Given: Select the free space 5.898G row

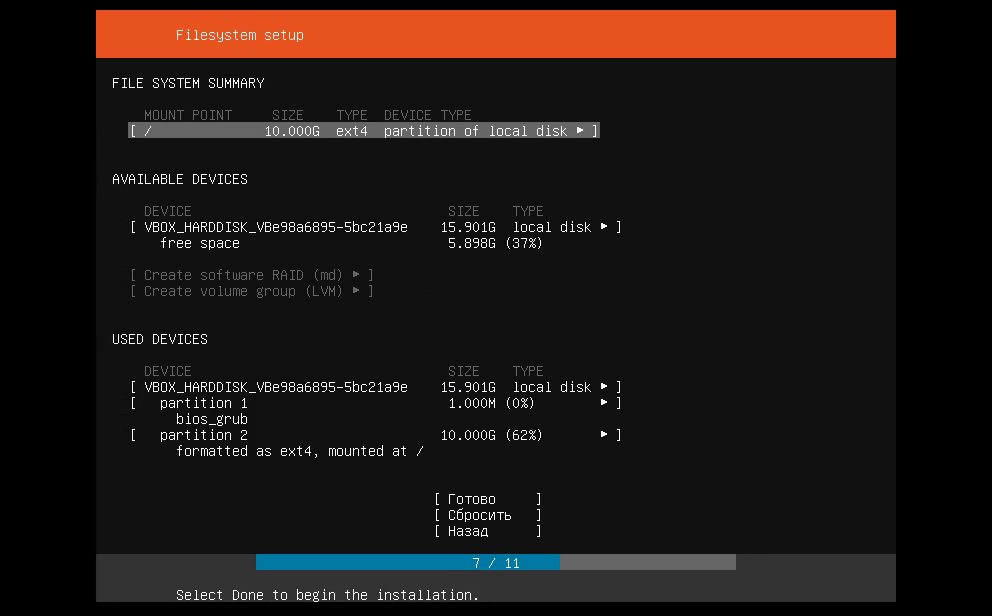Looking at the screenshot, I should (350, 243).
